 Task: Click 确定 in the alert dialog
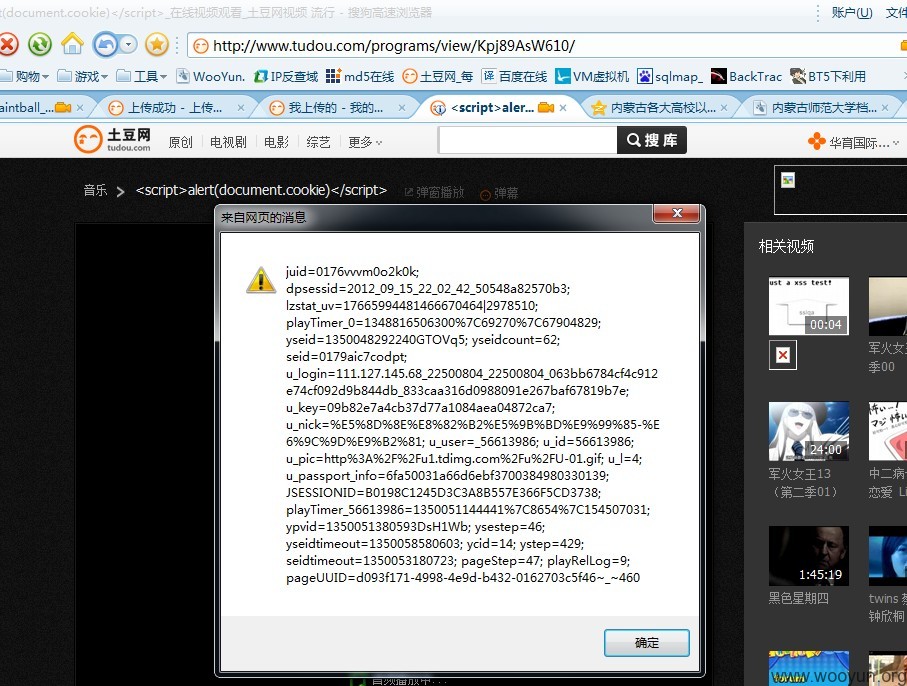pyautogui.click(x=647, y=643)
